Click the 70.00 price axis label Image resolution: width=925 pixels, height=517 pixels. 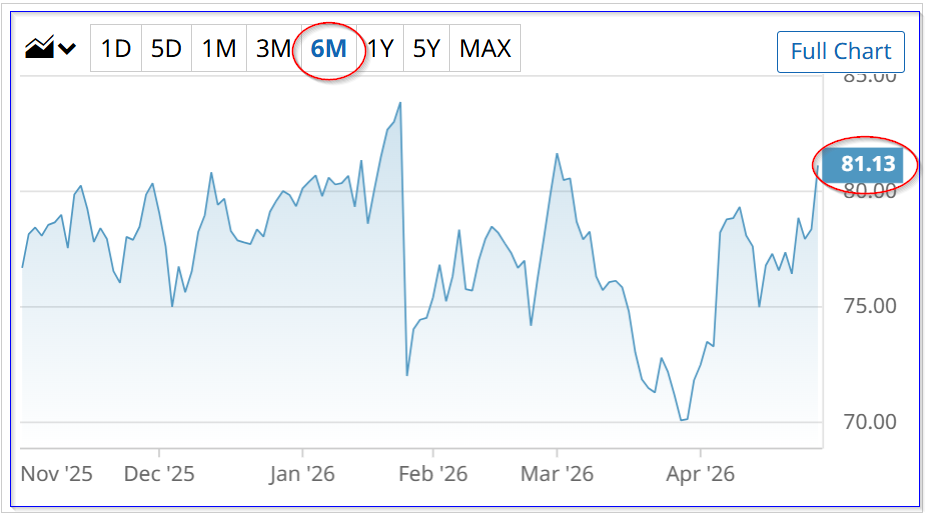[x=870, y=422]
